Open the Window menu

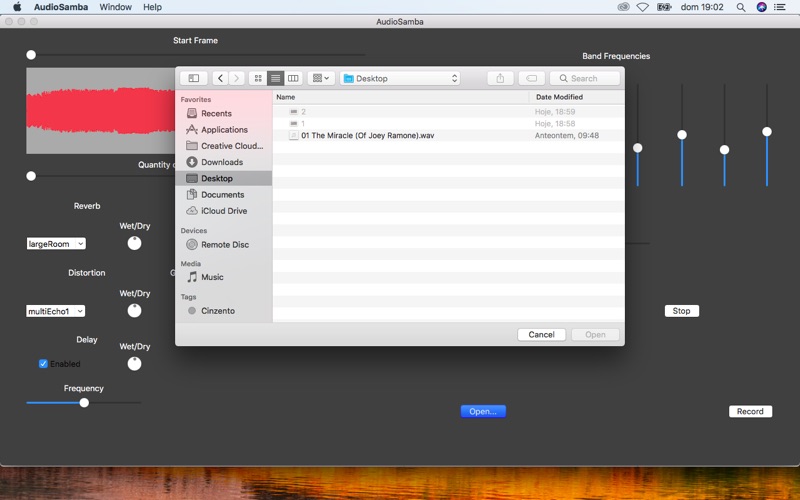[x=115, y=7]
